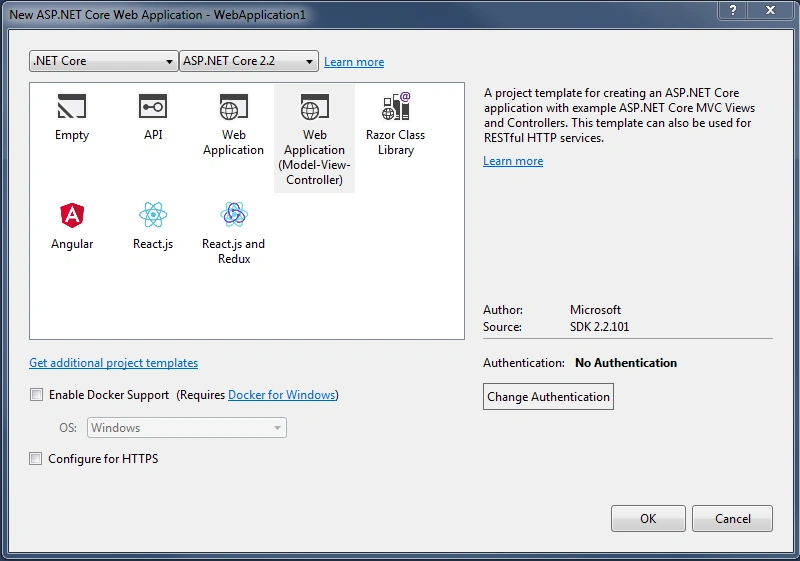Select the Angular template icon
Screen dimensions: 800x561
tap(72, 215)
